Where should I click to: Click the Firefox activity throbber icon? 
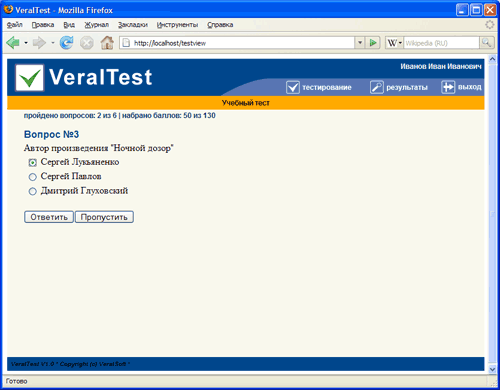pyautogui.click(x=489, y=24)
